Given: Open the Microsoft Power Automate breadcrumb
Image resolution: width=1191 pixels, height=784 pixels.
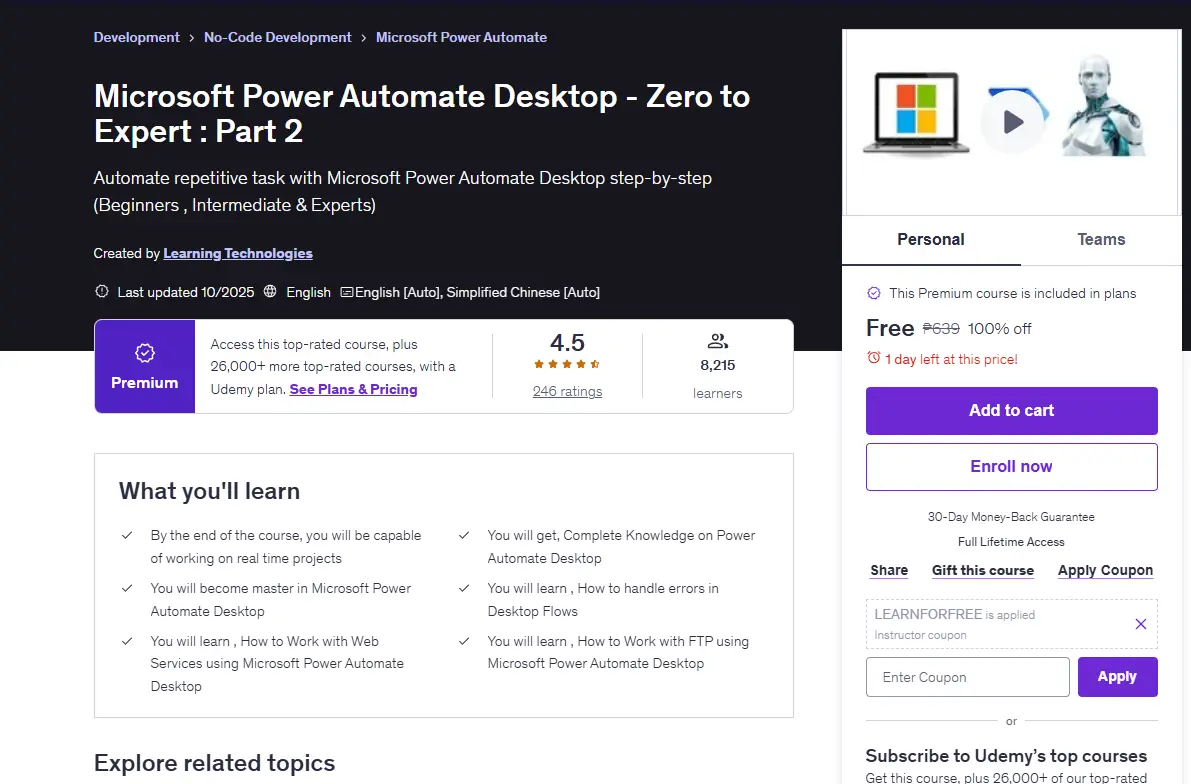Looking at the screenshot, I should point(461,37).
